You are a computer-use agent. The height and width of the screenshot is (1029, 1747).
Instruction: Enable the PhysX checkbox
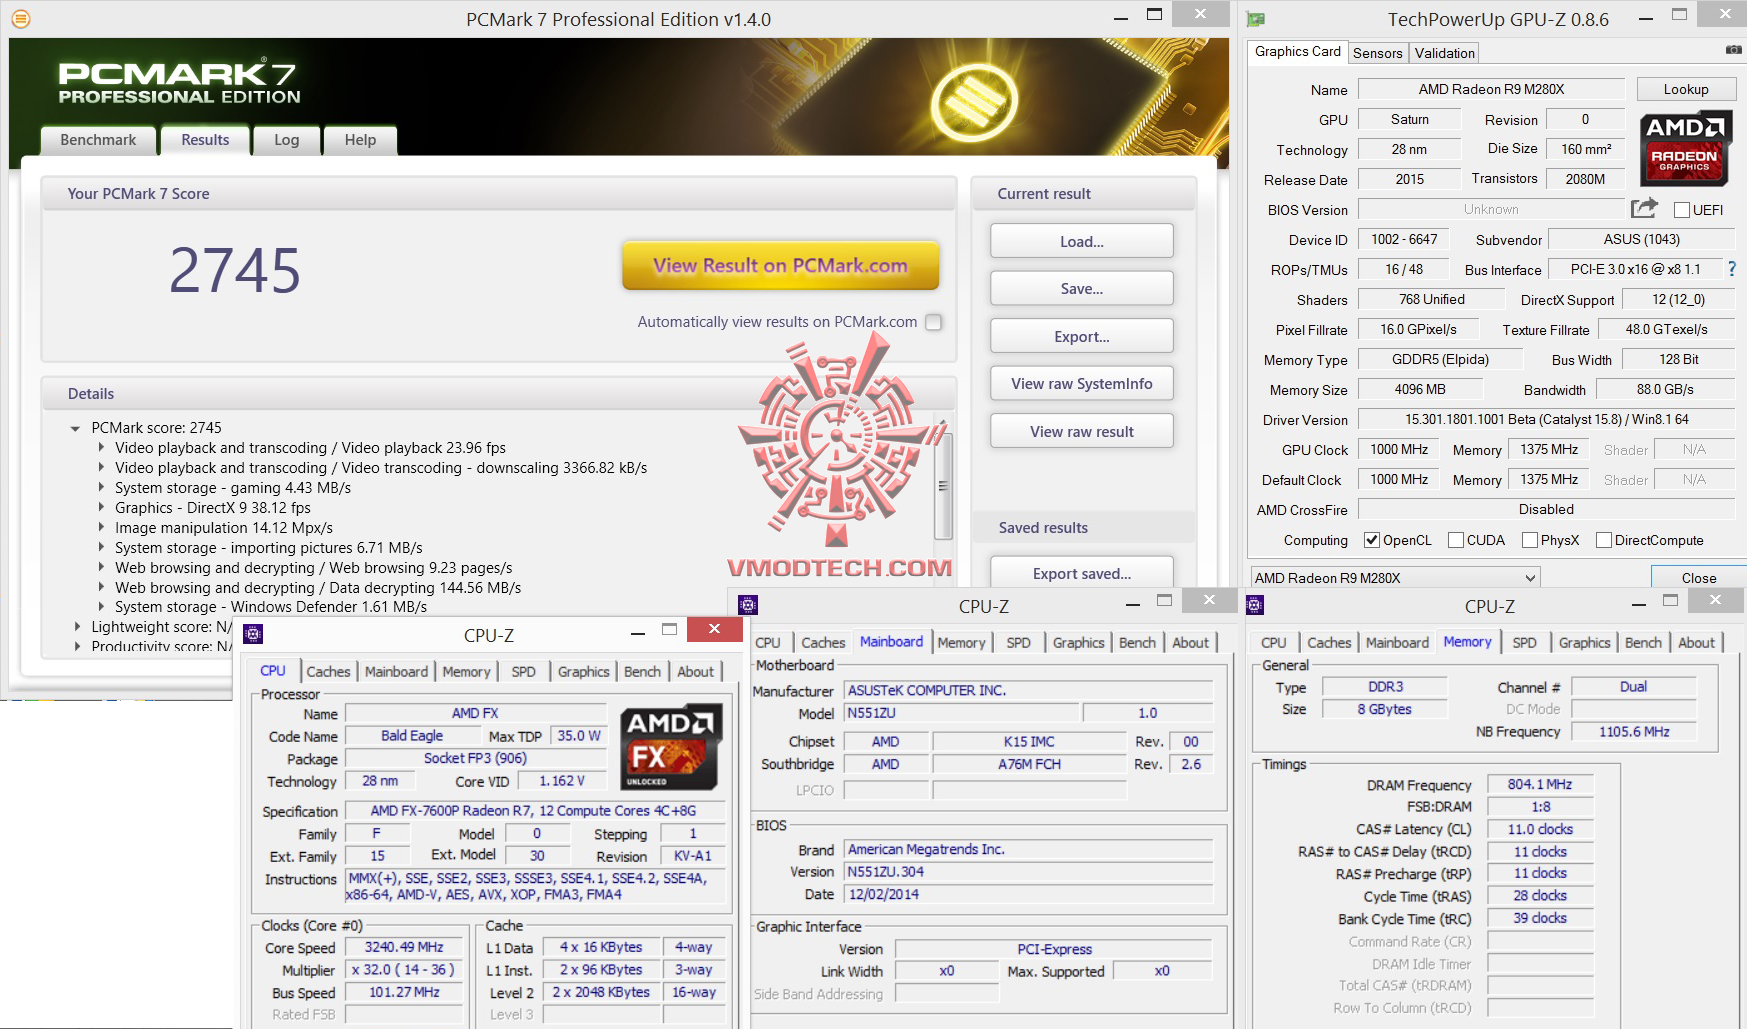coord(1530,540)
